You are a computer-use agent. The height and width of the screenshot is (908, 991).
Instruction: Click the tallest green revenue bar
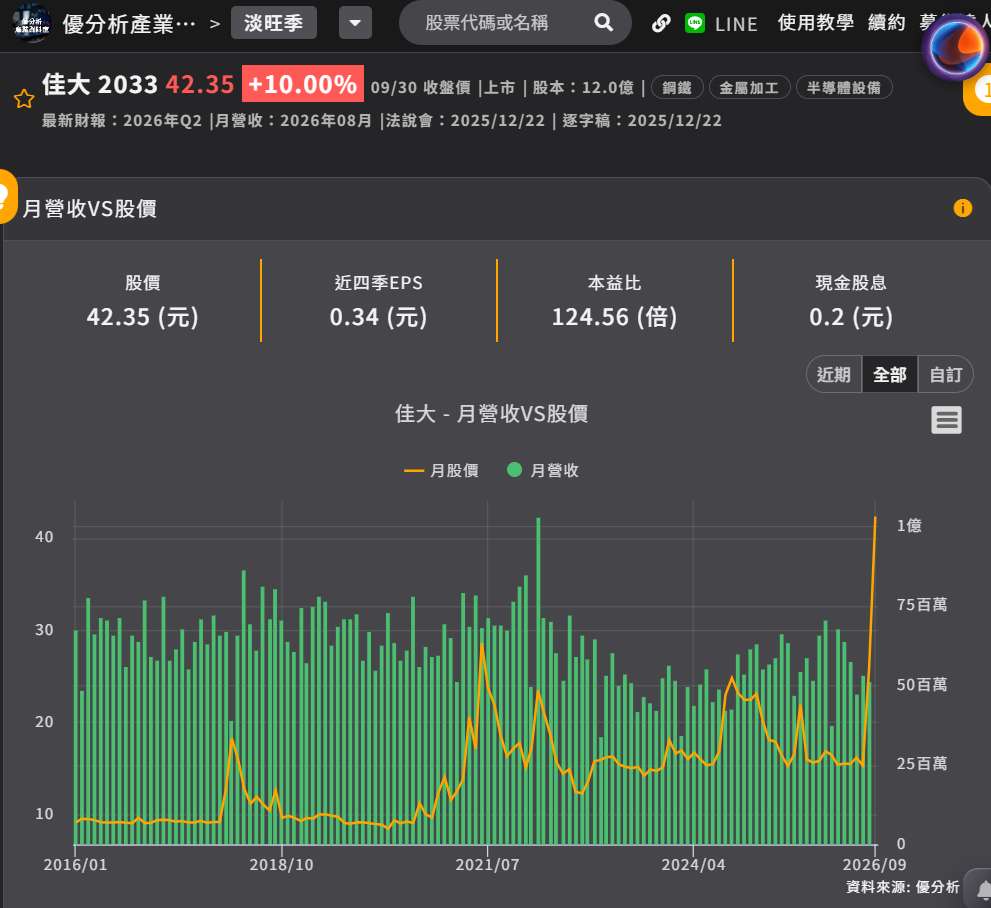[538, 681]
